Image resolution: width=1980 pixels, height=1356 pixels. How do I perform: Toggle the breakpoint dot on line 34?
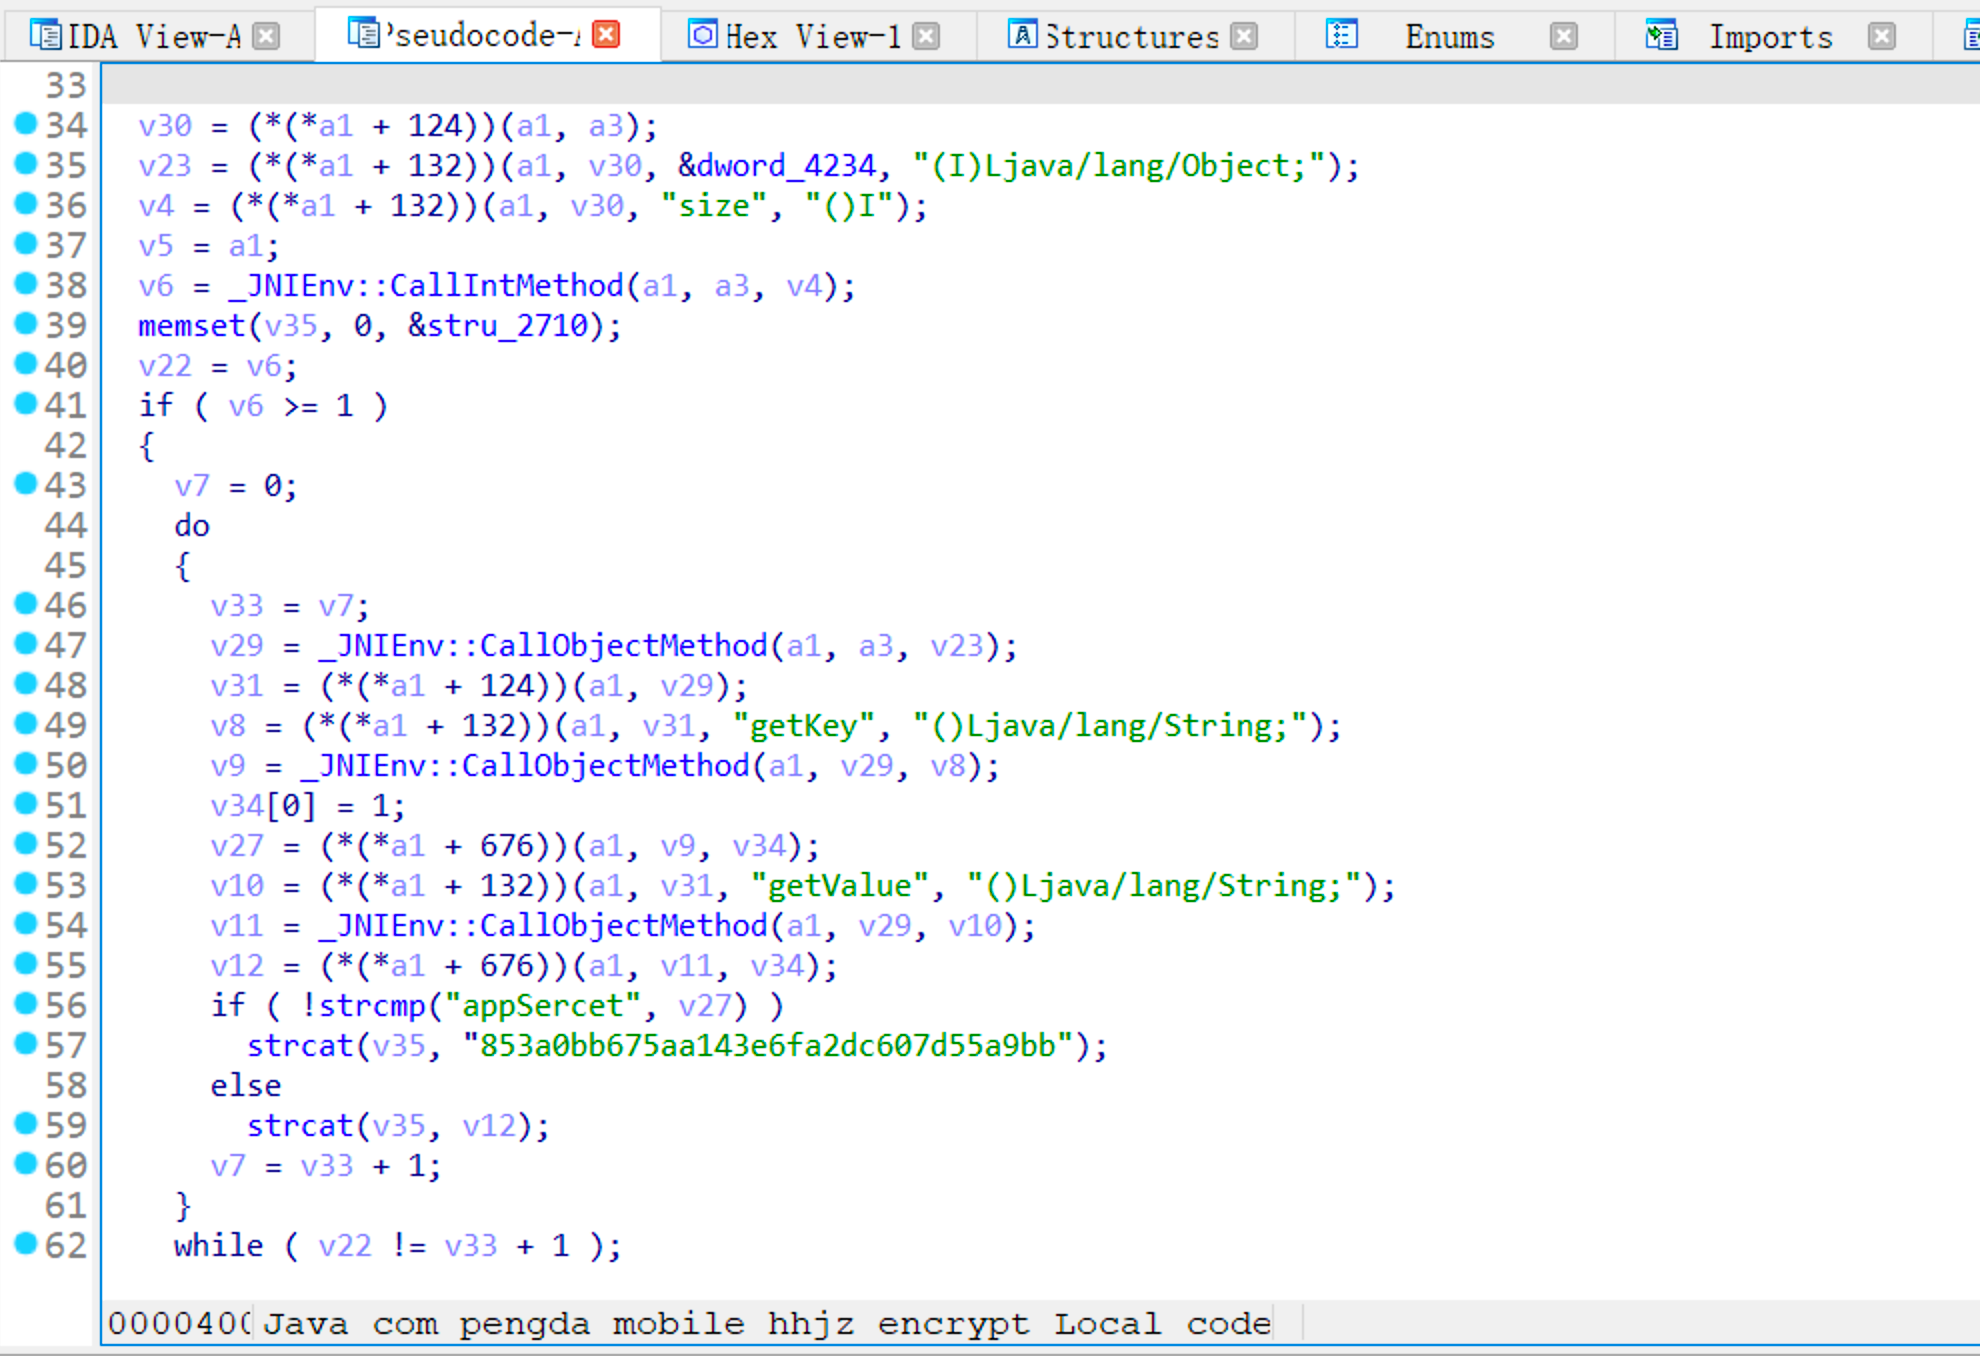coord(26,124)
